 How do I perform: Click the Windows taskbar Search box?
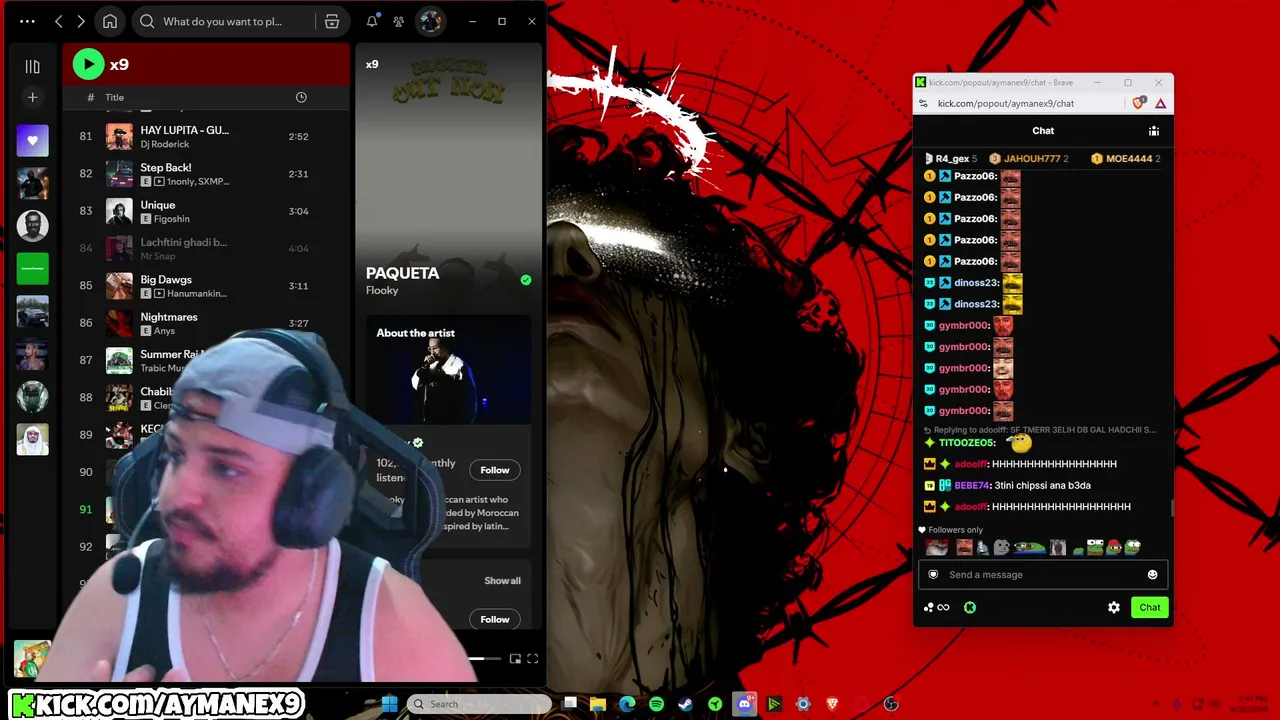(480, 704)
